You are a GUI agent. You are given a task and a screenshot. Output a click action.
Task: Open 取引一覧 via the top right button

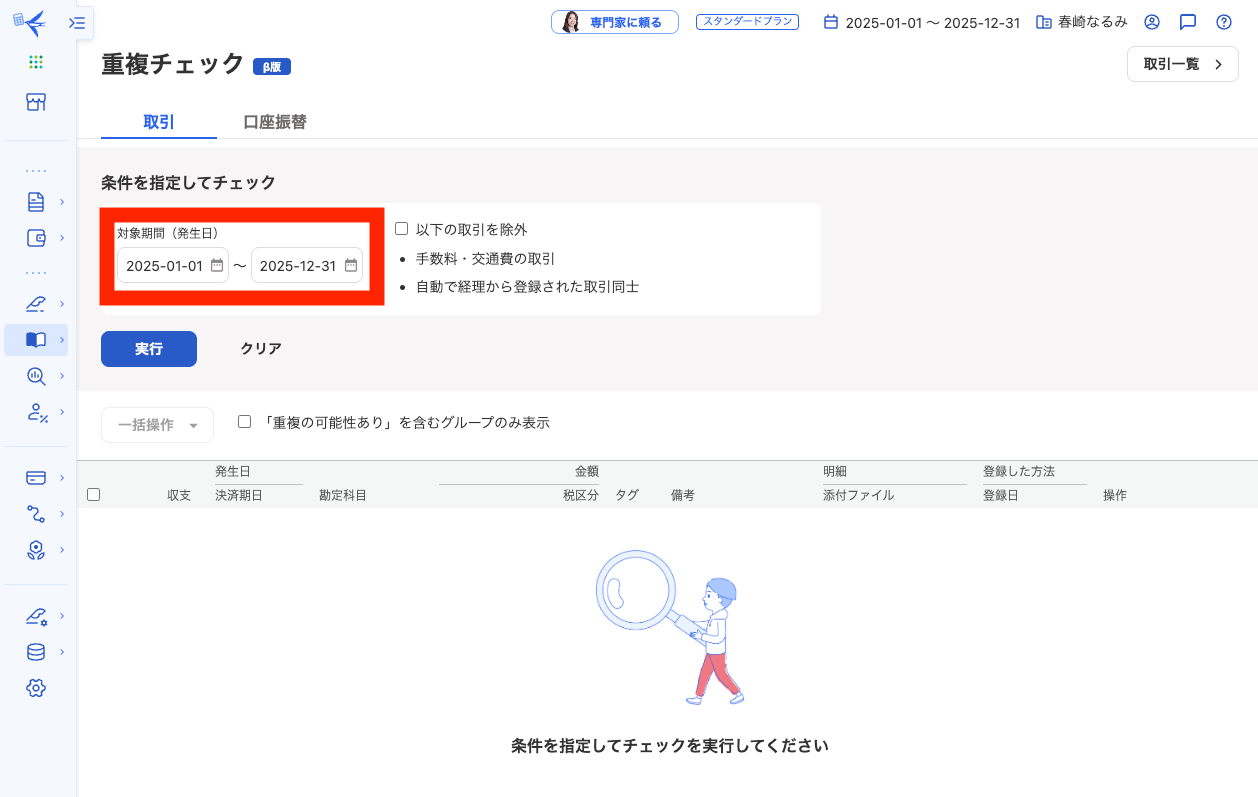pyautogui.click(x=1182, y=63)
